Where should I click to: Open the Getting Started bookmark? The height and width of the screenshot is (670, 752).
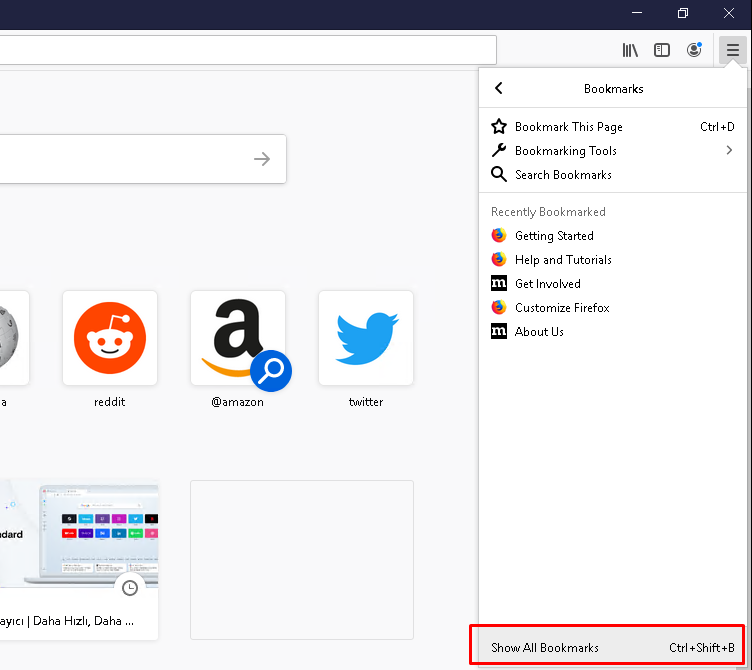[x=613, y=235]
